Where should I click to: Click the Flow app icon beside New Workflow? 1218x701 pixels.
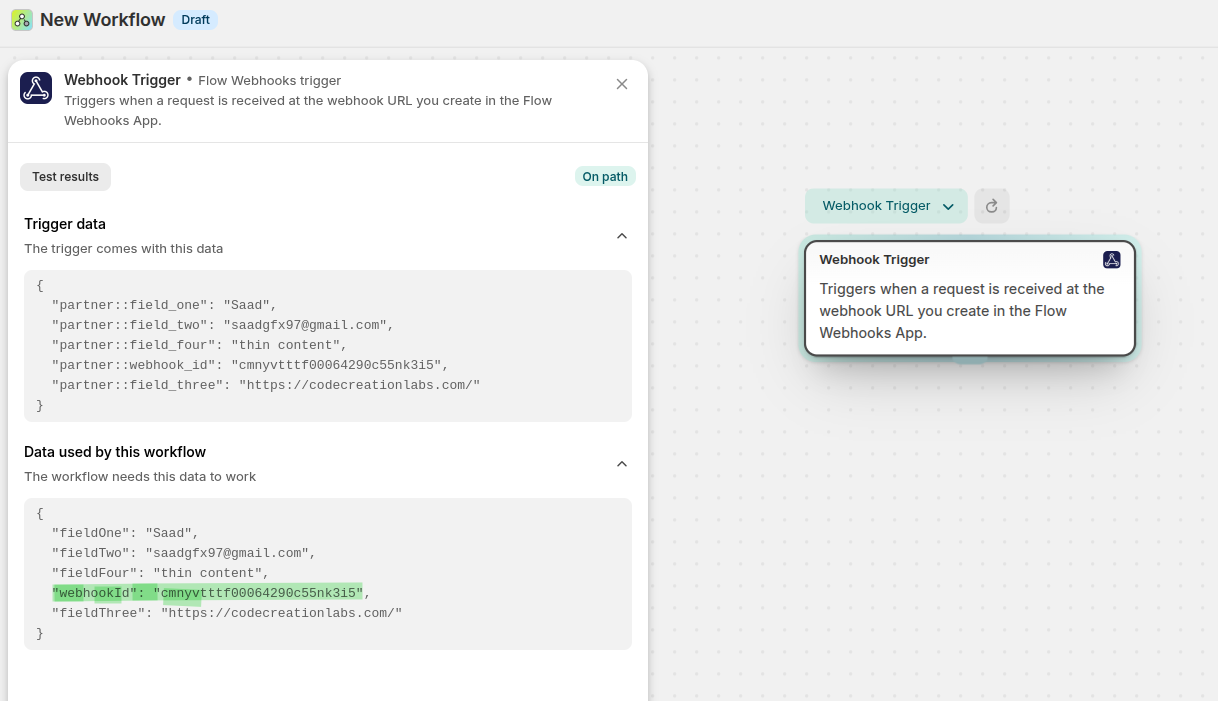tap(22, 20)
